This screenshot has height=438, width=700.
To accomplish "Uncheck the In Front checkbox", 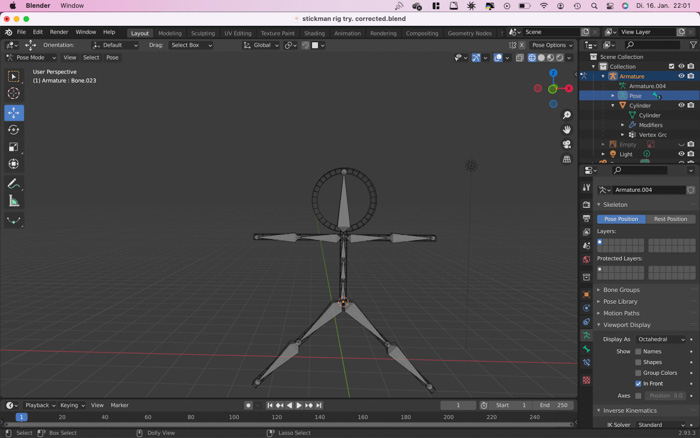I will 638,383.
